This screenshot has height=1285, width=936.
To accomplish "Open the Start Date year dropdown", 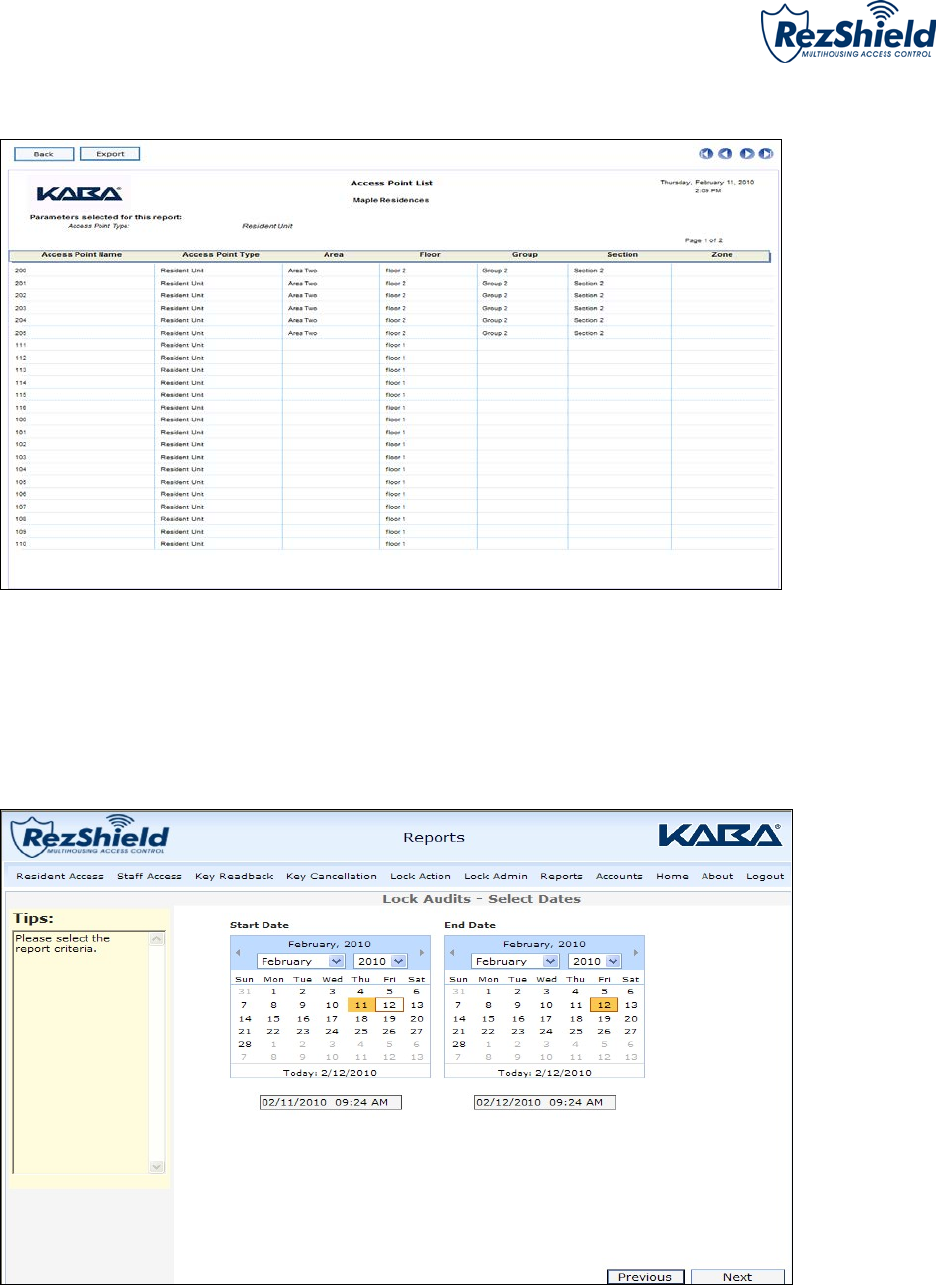I will point(380,961).
